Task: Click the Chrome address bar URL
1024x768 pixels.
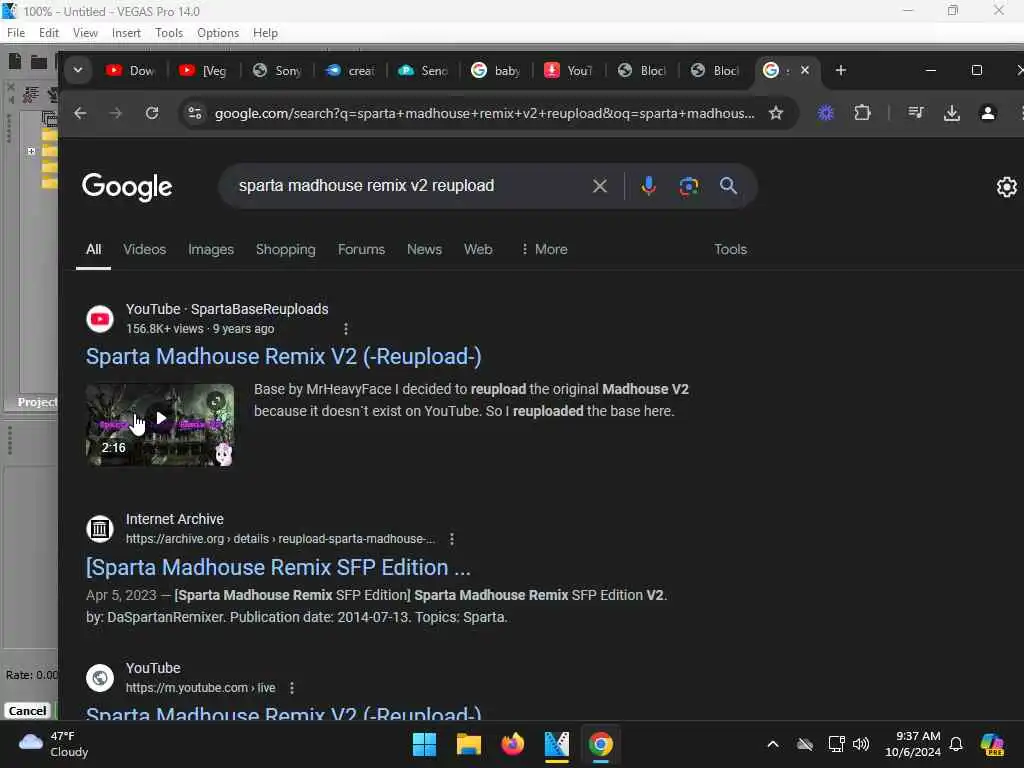Action: pos(485,113)
